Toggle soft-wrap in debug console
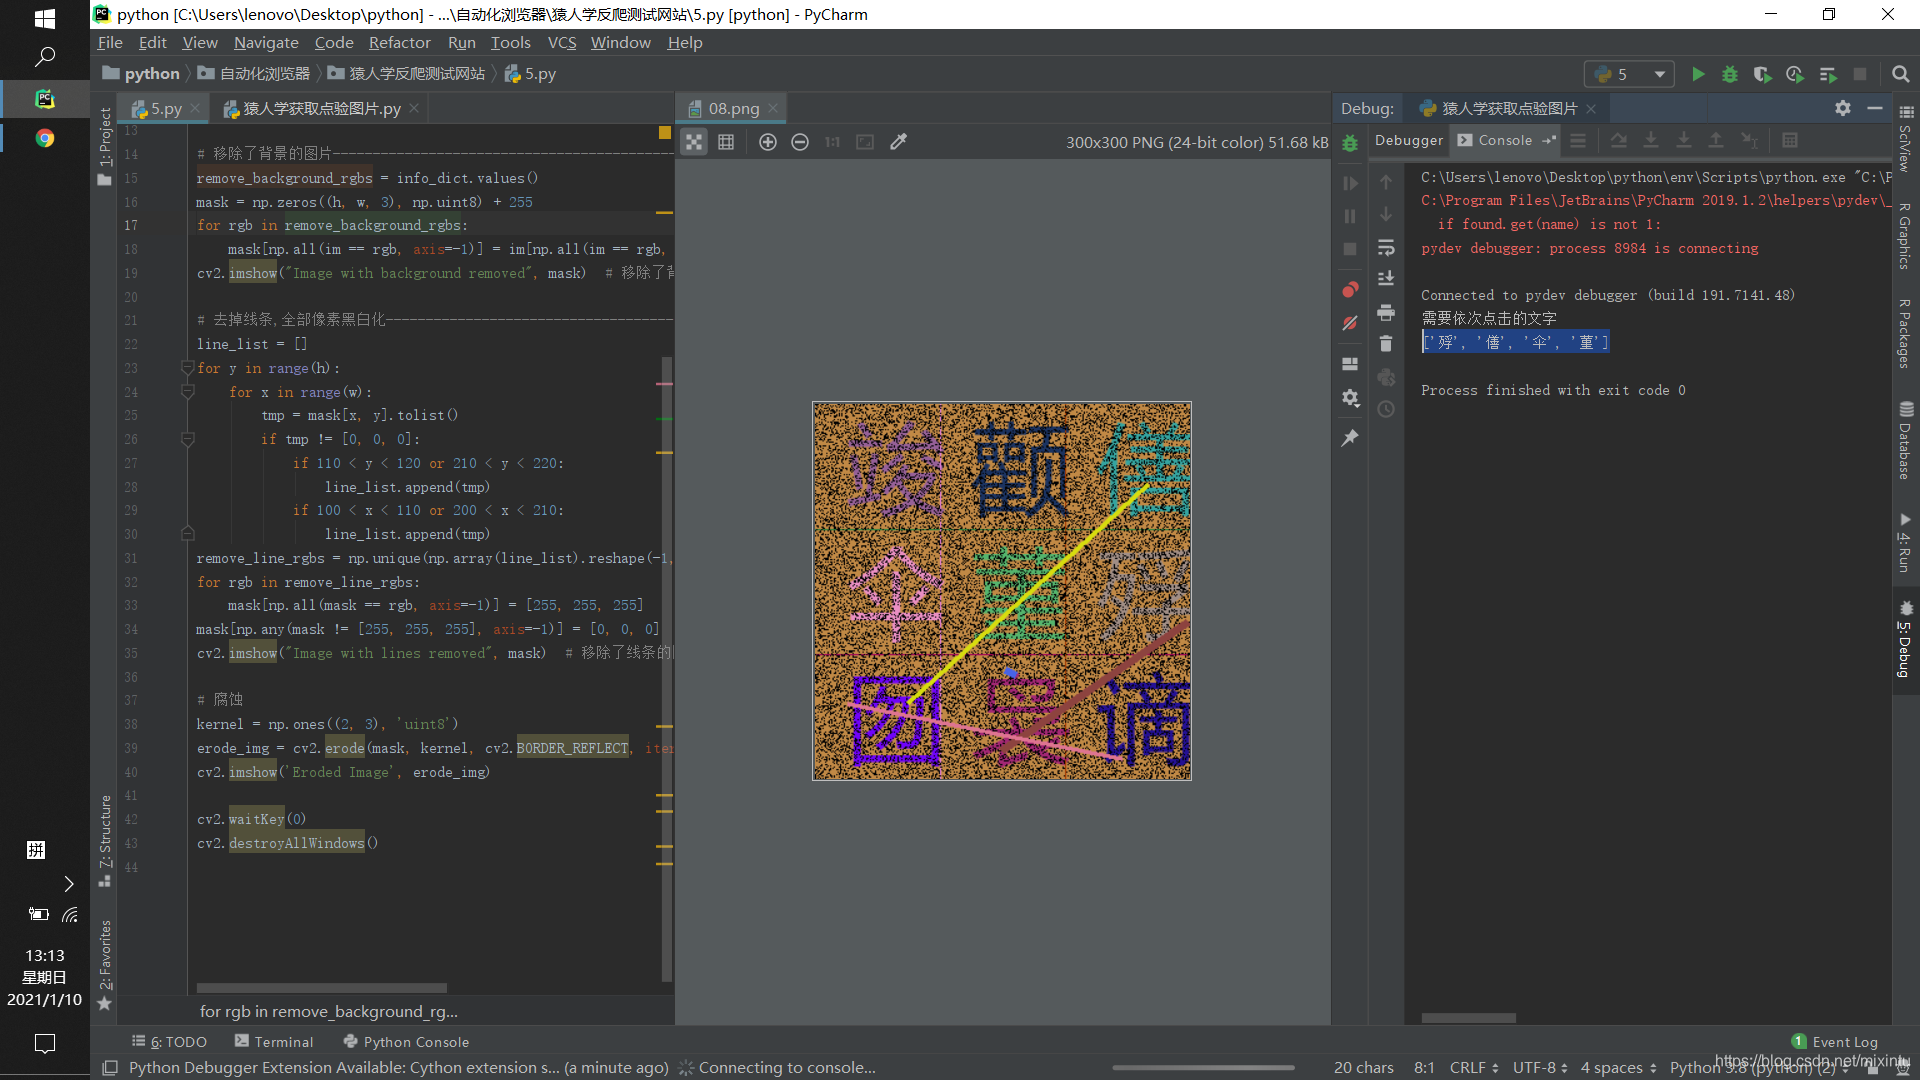The image size is (1920, 1080). [x=1386, y=247]
